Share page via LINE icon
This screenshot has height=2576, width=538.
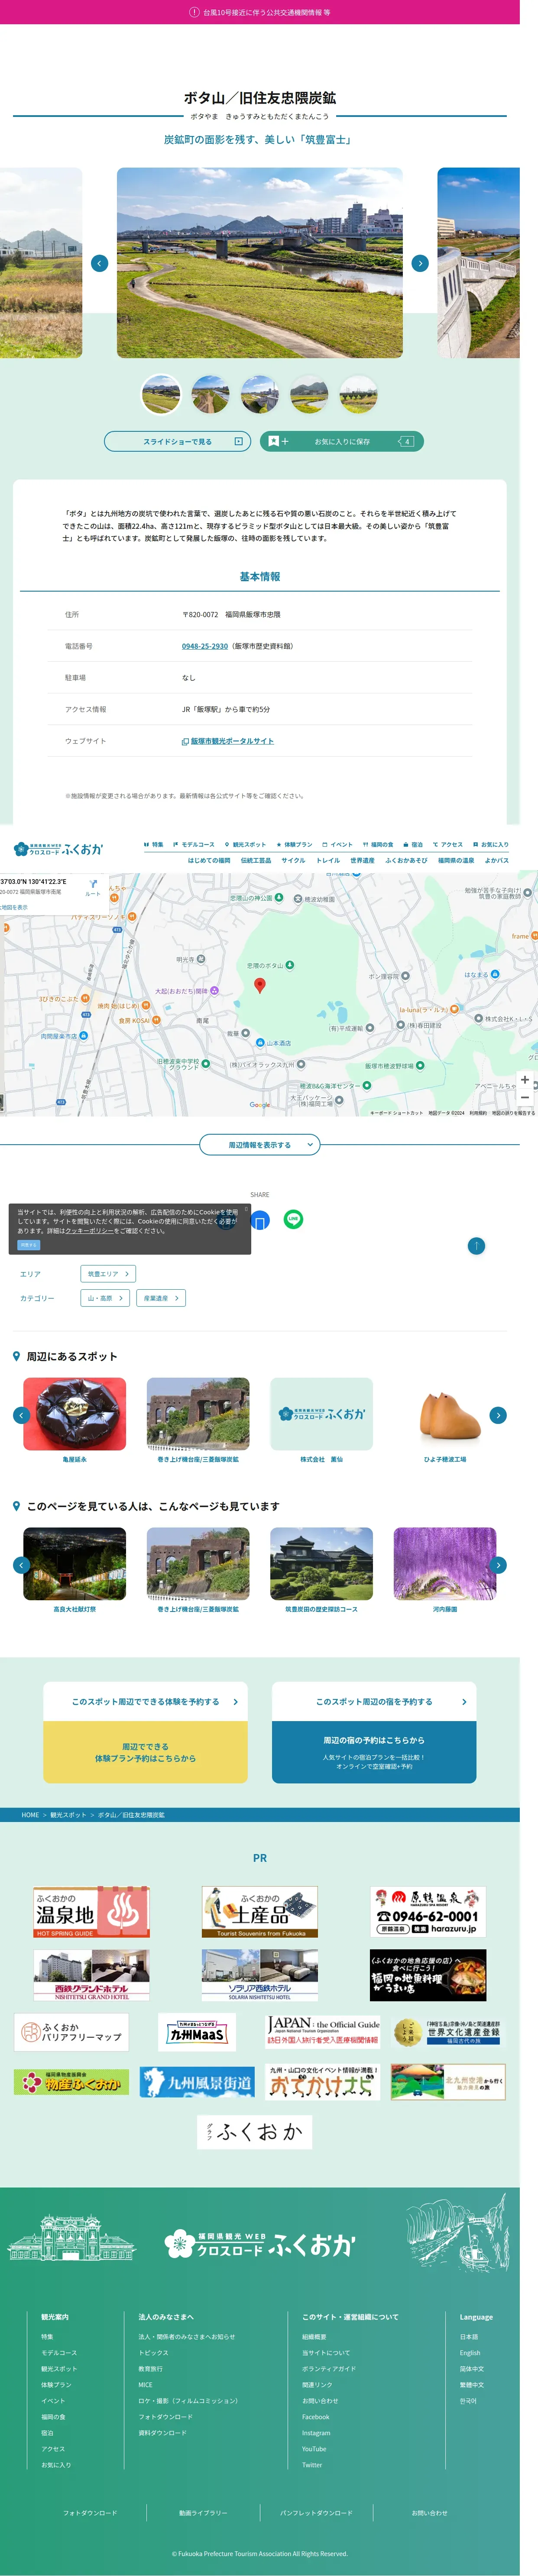293,1219
